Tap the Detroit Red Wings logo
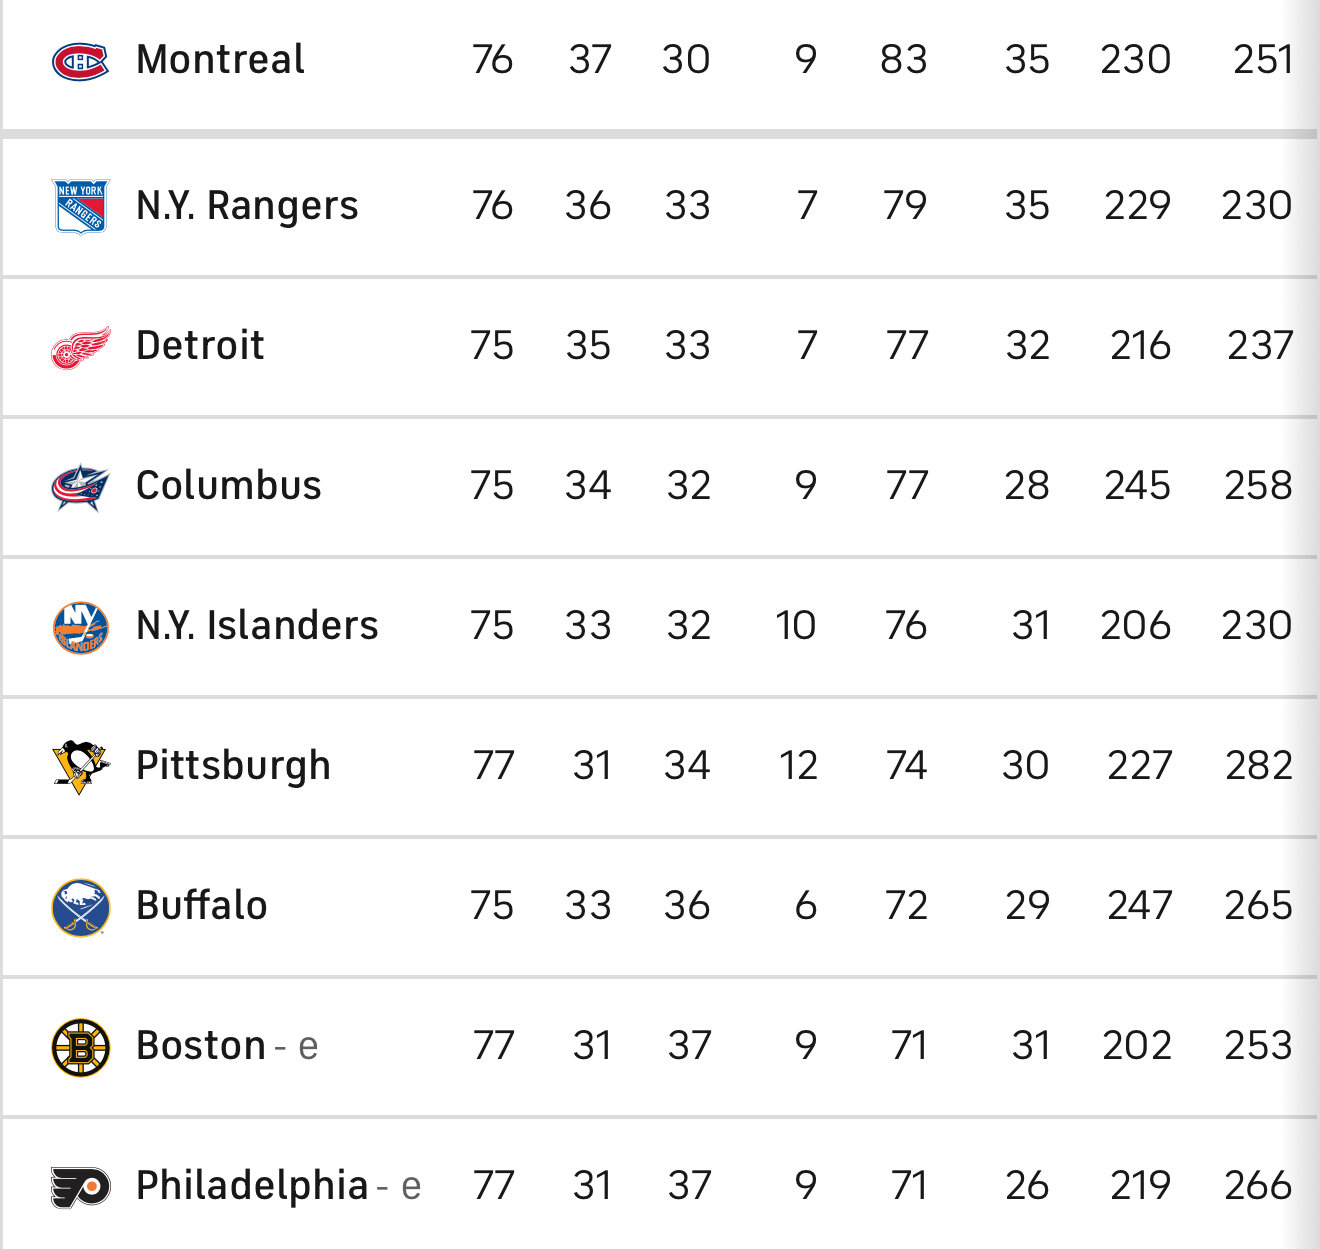The image size is (1320, 1249). click(80, 347)
